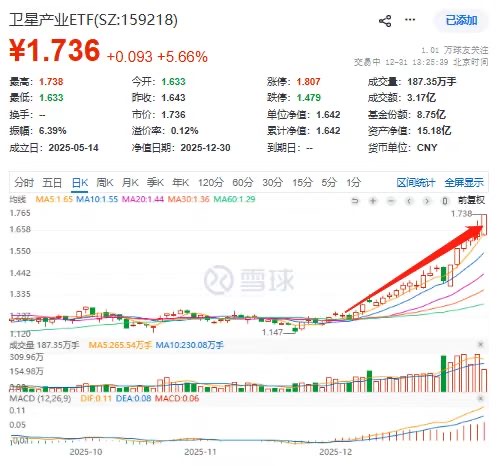Screen dimensions: 500x466
Task: Select the 5分 interval tab
Action: pos(329,182)
